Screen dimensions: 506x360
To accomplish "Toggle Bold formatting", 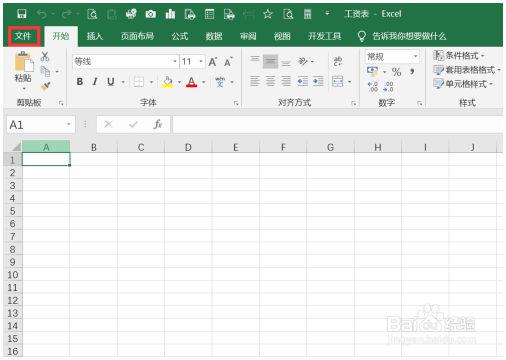I will pos(80,82).
